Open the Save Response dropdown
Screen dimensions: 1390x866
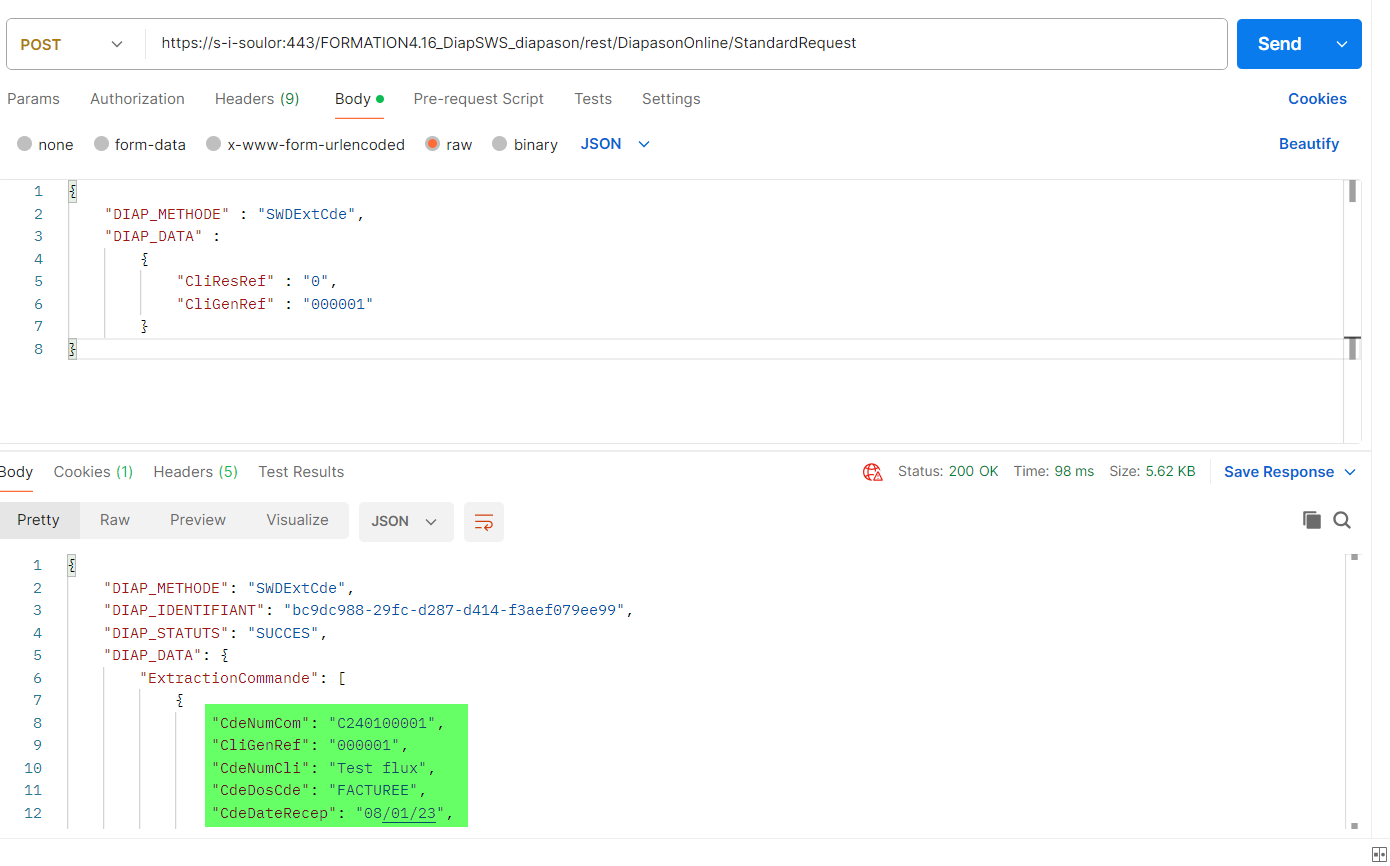(1289, 472)
